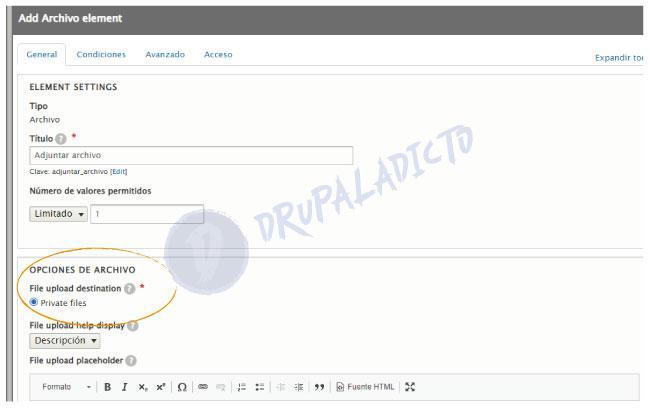Switch to the Acceso tab
This screenshot has height=412, width=650.
click(x=218, y=54)
